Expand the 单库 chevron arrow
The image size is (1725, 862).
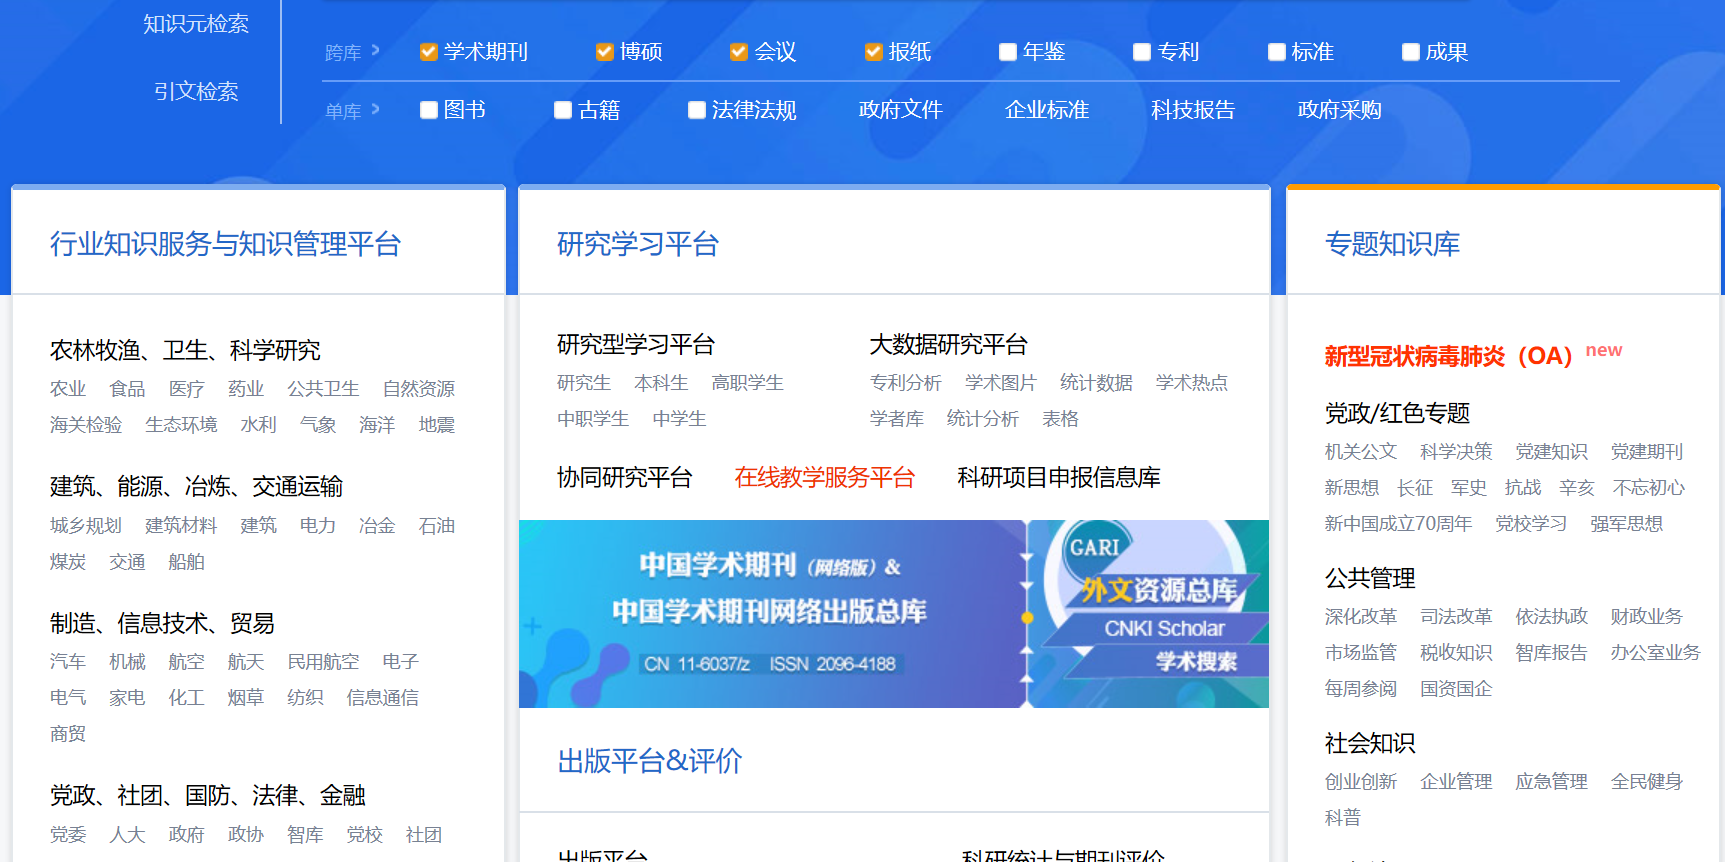click(375, 108)
